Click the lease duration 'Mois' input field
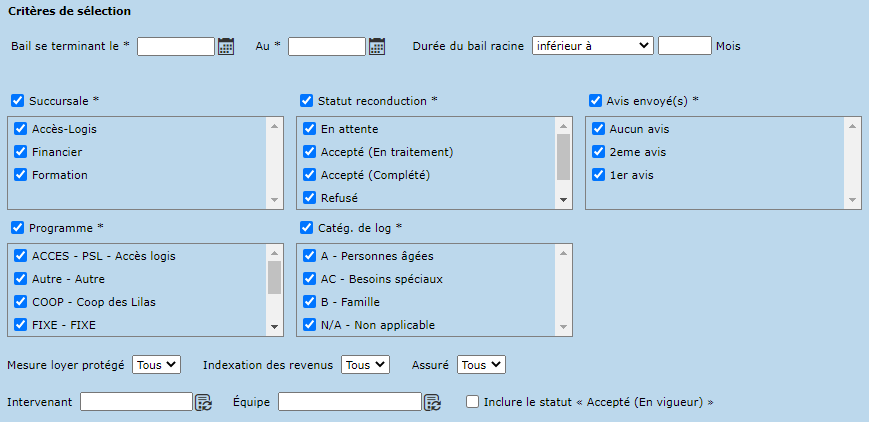The width and height of the screenshot is (869, 422). (684, 45)
